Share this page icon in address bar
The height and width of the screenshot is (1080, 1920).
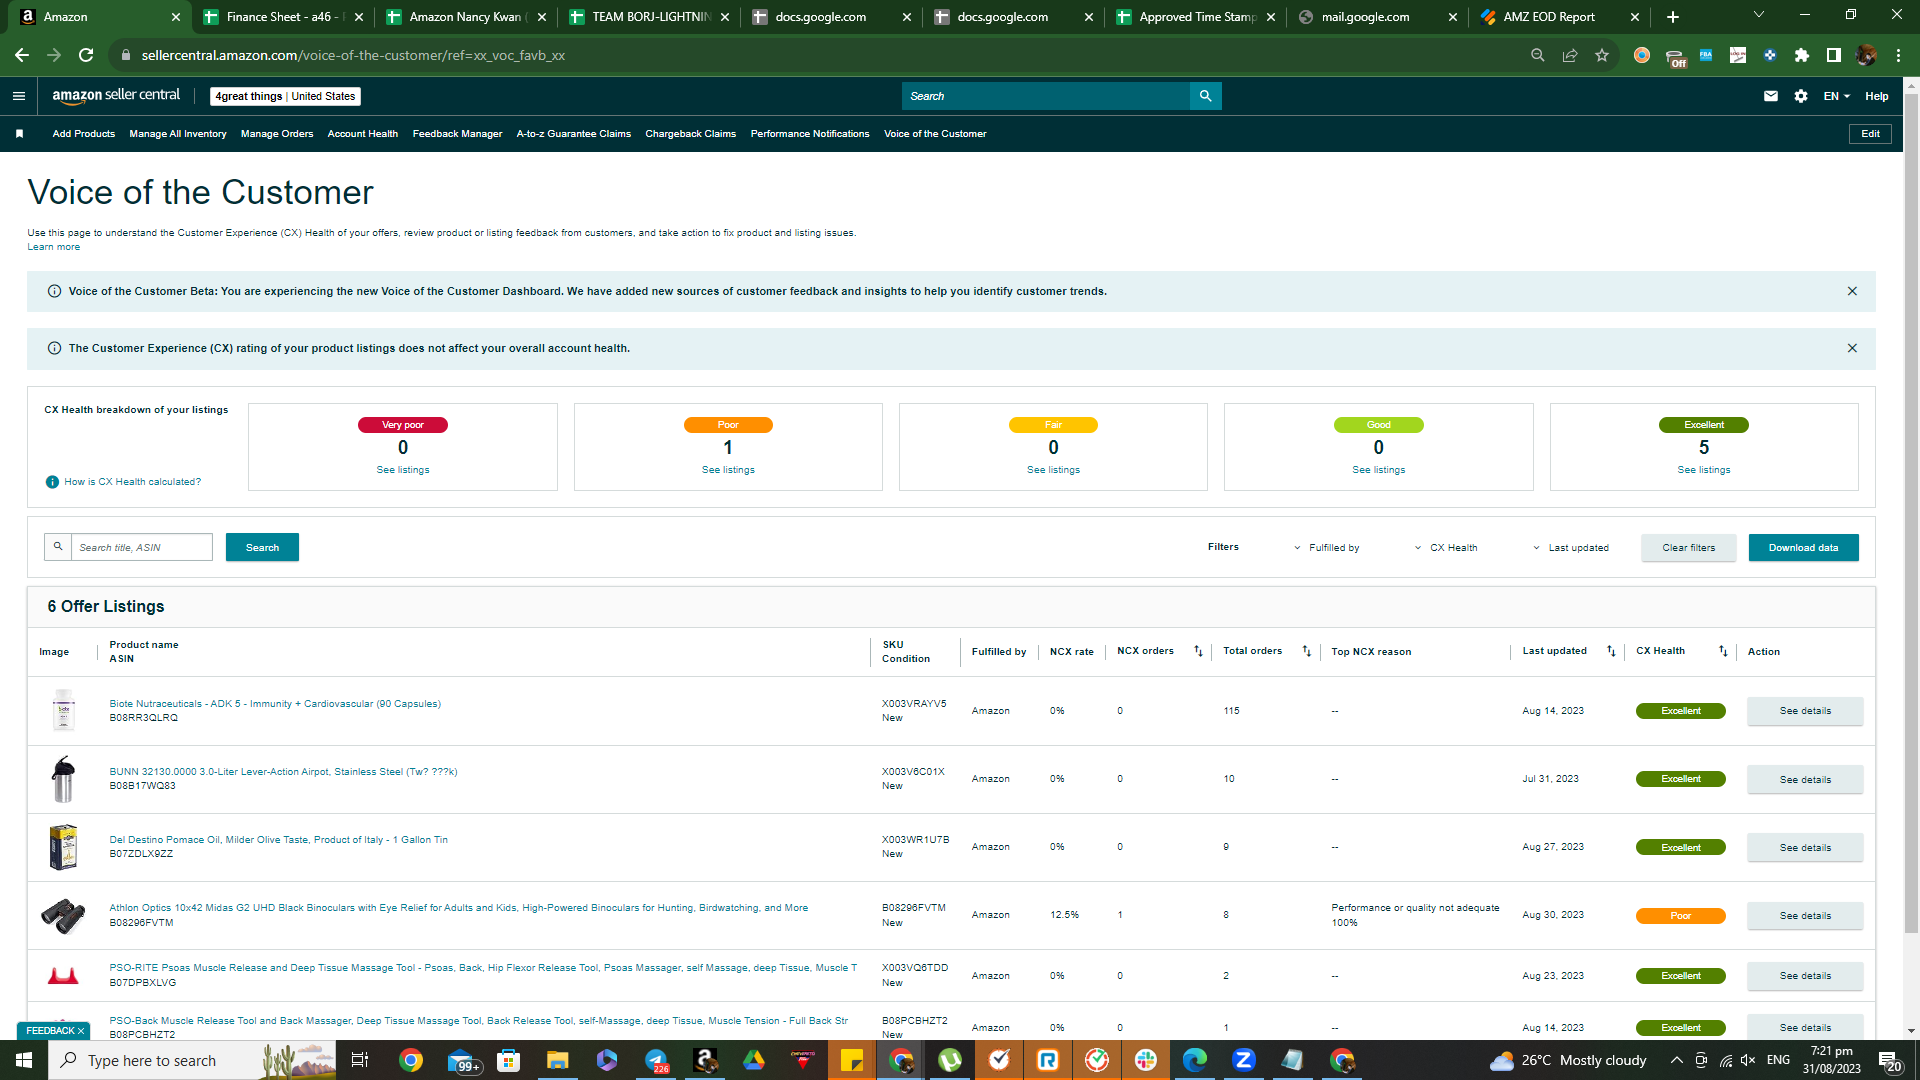coord(1570,55)
